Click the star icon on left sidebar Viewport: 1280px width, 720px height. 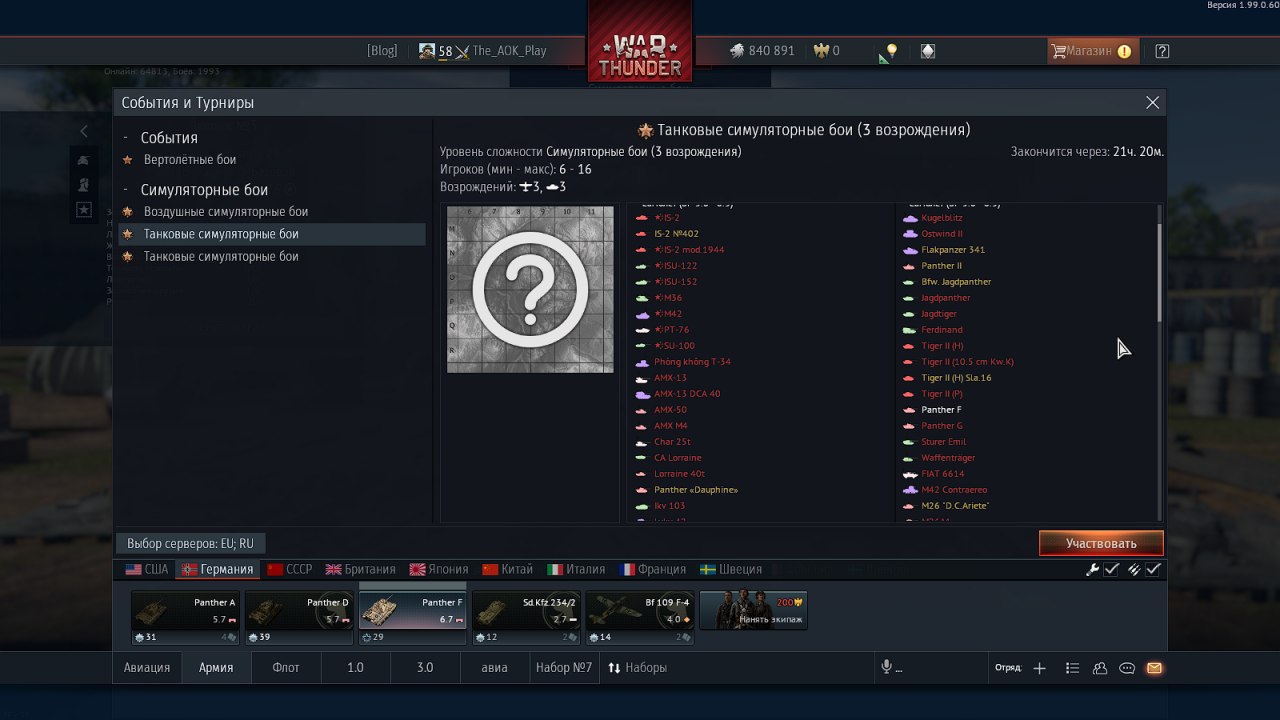tap(84, 209)
